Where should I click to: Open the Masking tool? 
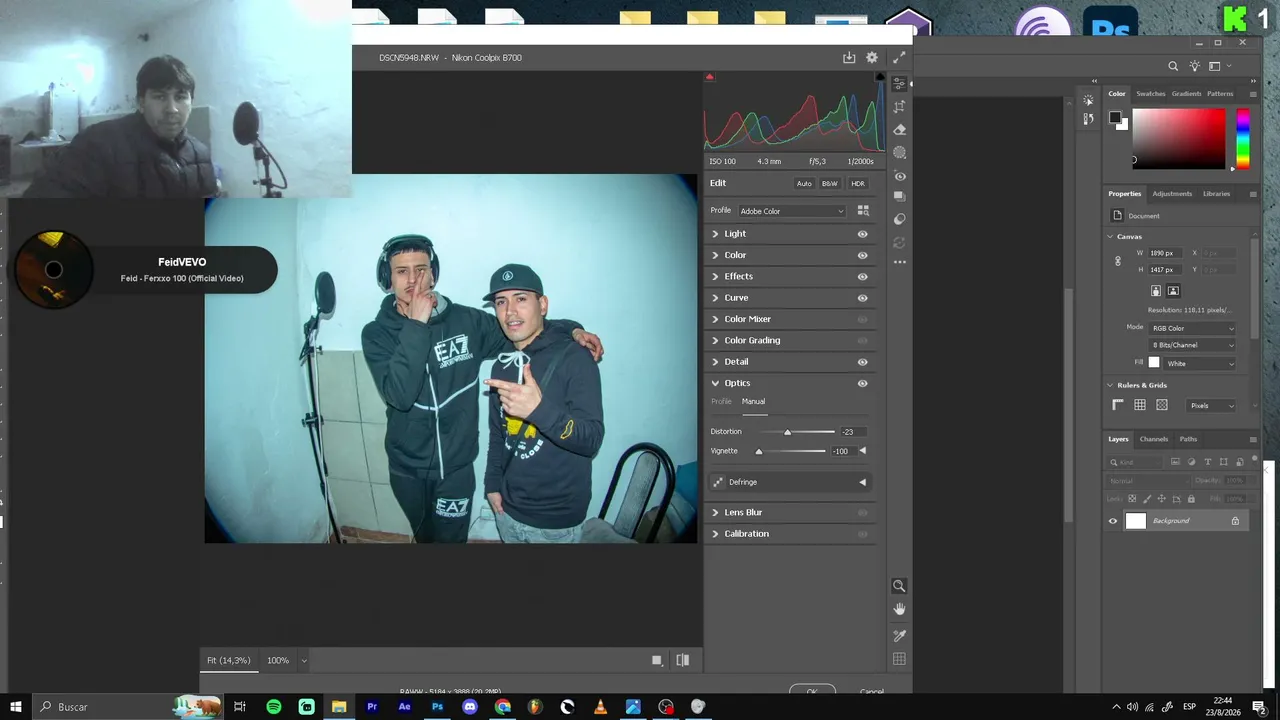point(899,153)
